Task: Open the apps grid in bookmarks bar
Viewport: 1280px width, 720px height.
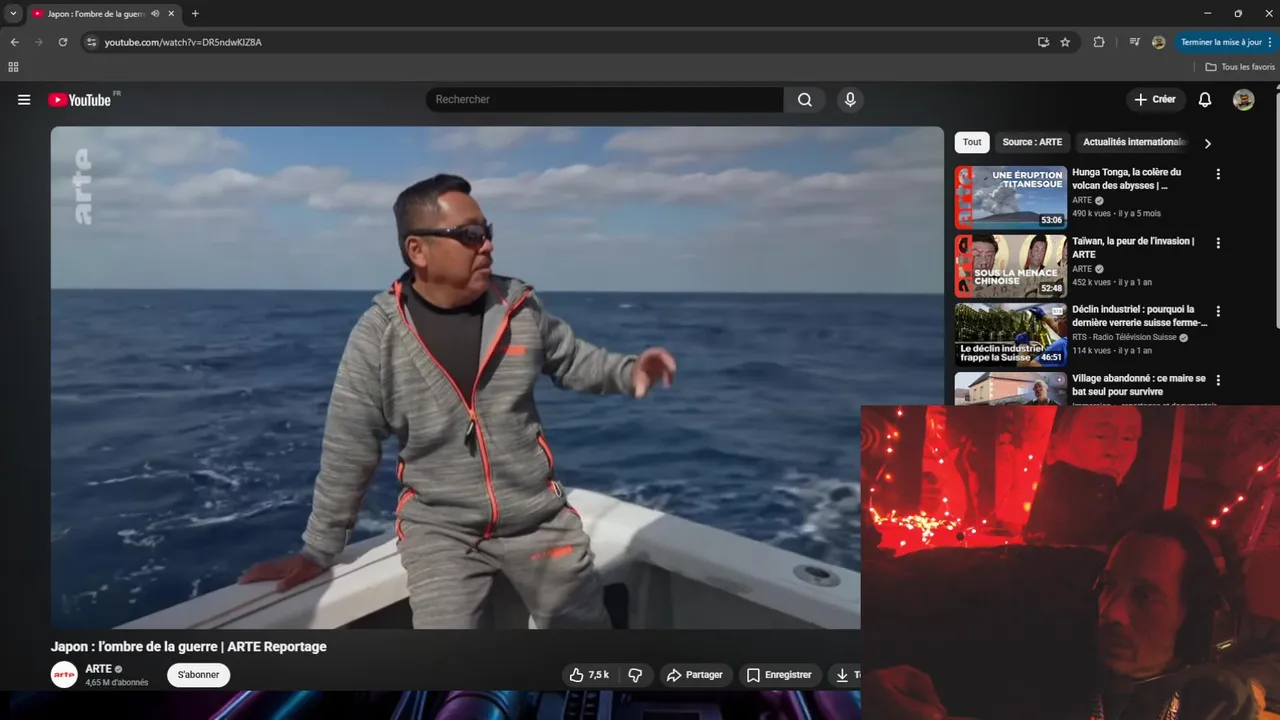Action: point(13,67)
